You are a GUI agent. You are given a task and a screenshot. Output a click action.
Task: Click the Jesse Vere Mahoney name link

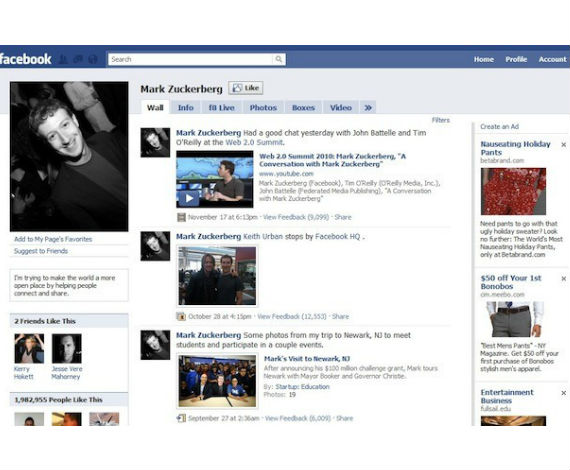click(67, 373)
